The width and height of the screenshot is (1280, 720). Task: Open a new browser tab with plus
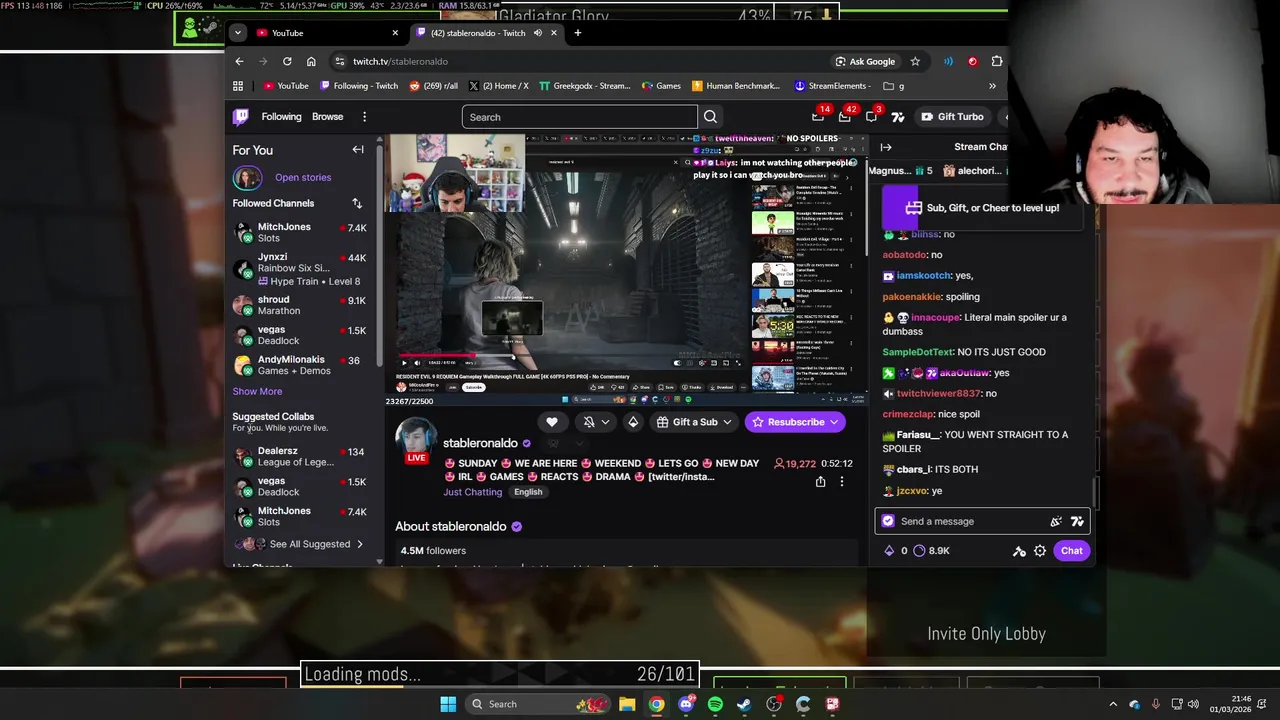tap(577, 33)
